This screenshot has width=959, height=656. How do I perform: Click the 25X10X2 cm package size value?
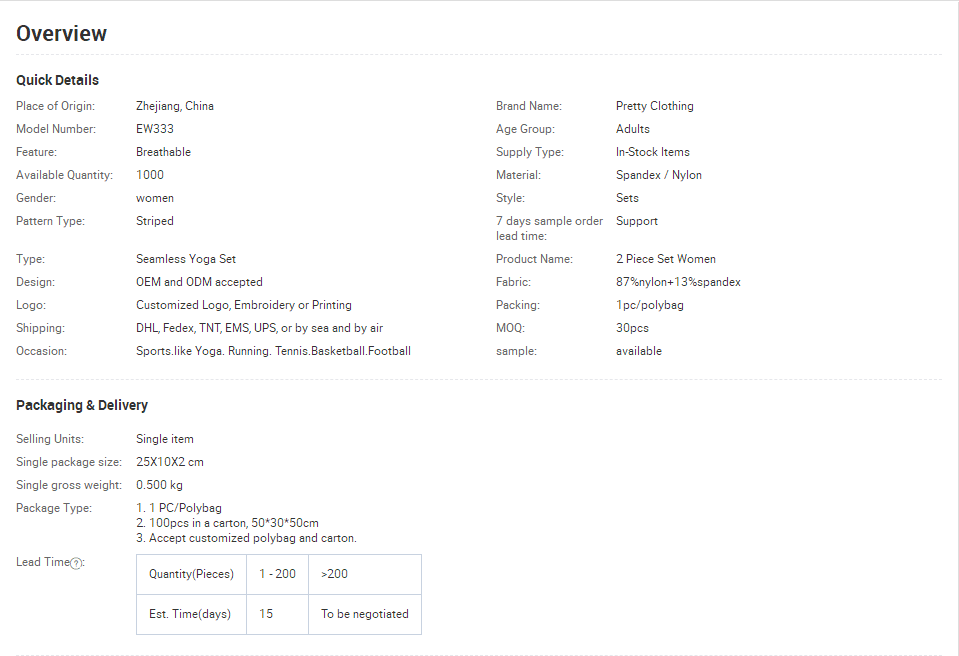[x=170, y=462]
